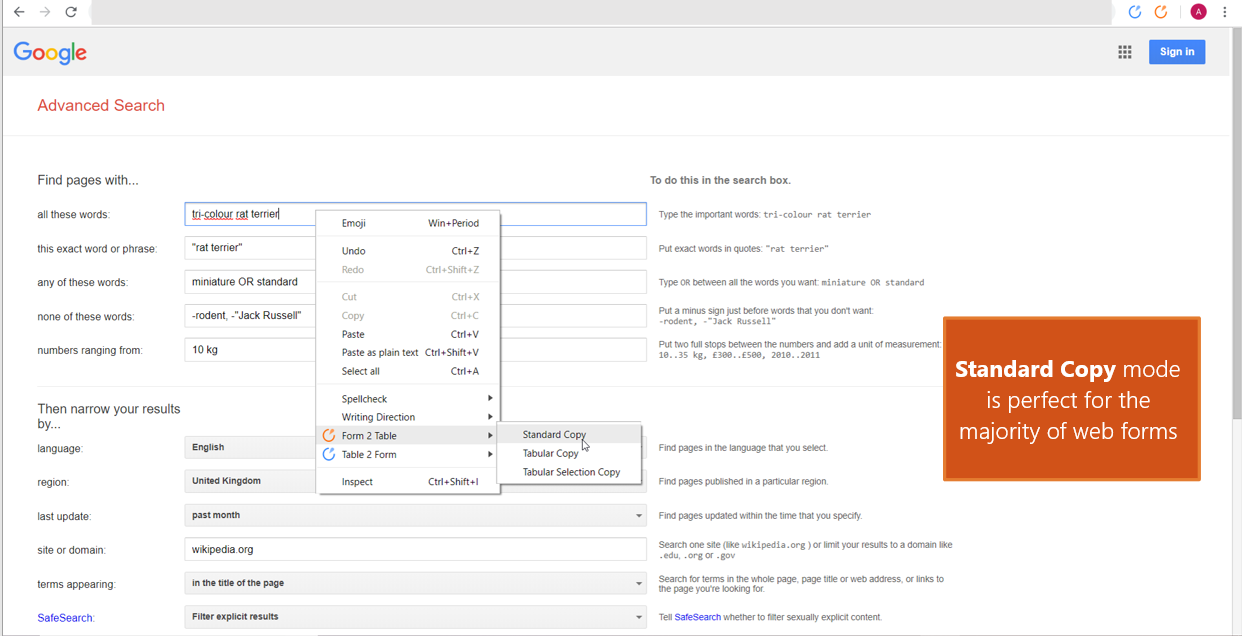
Task: Click the browser back arrow
Action: pyautogui.click(x=19, y=12)
